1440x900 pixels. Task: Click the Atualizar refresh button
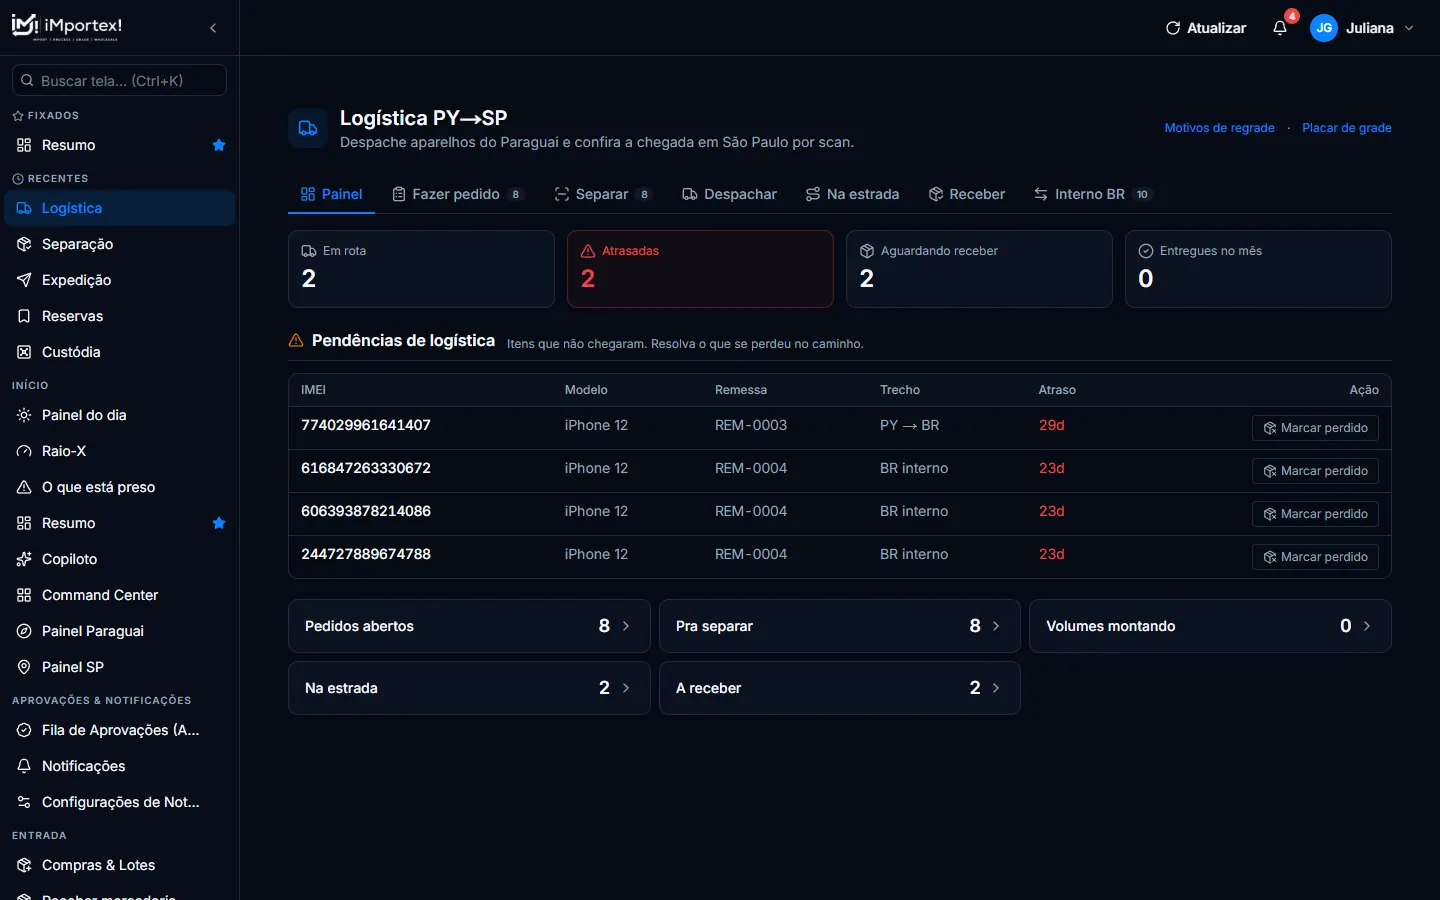[1206, 28]
